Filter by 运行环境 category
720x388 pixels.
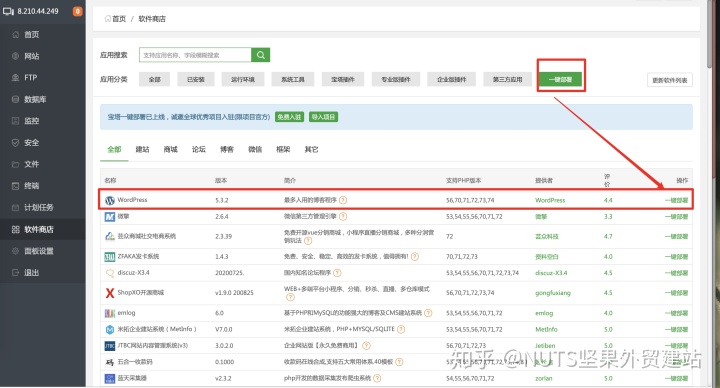pyautogui.click(x=243, y=79)
